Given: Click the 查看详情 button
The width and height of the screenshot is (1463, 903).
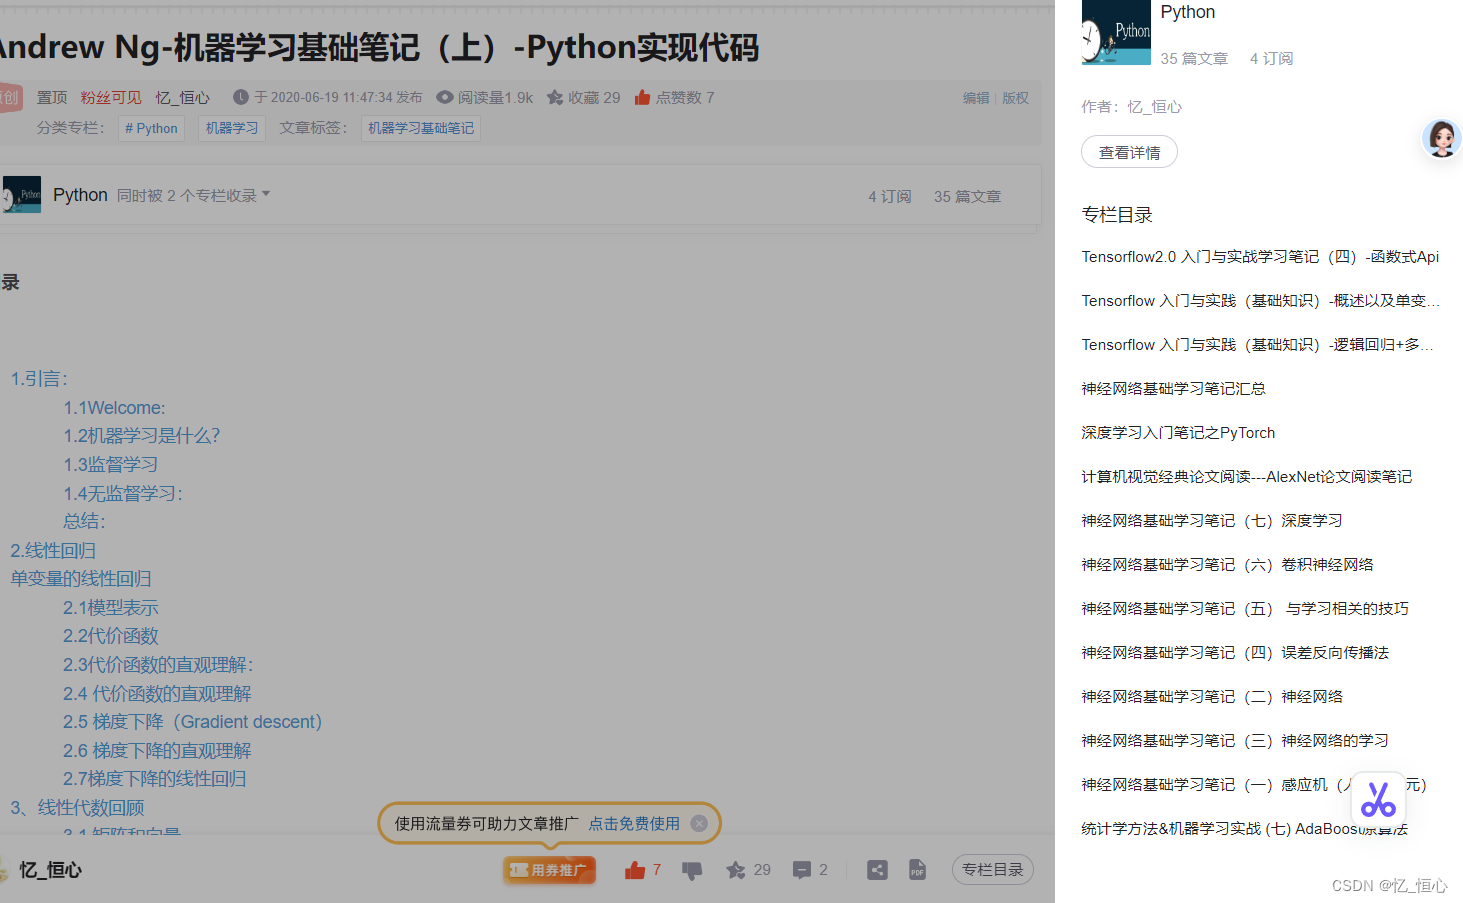Looking at the screenshot, I should click(x=1129, y=152).
